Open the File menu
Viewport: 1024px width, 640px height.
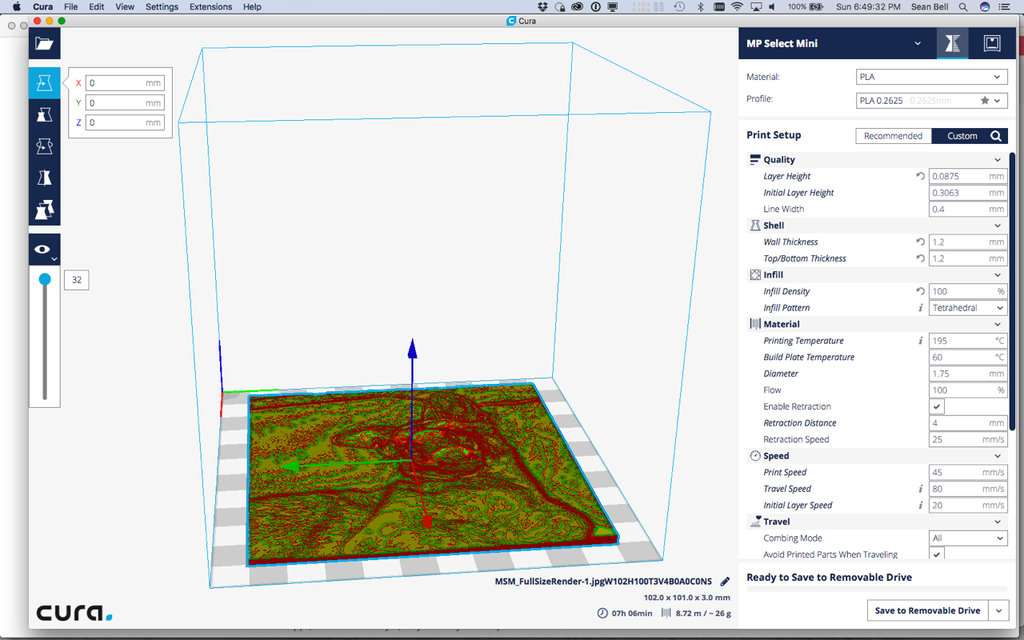[x=71, y=7]
